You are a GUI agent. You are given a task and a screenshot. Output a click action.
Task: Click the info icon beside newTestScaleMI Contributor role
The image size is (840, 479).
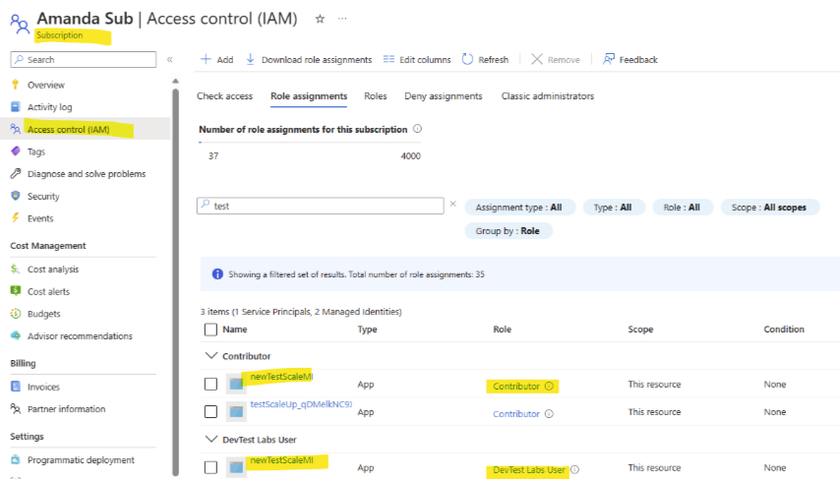549,386
